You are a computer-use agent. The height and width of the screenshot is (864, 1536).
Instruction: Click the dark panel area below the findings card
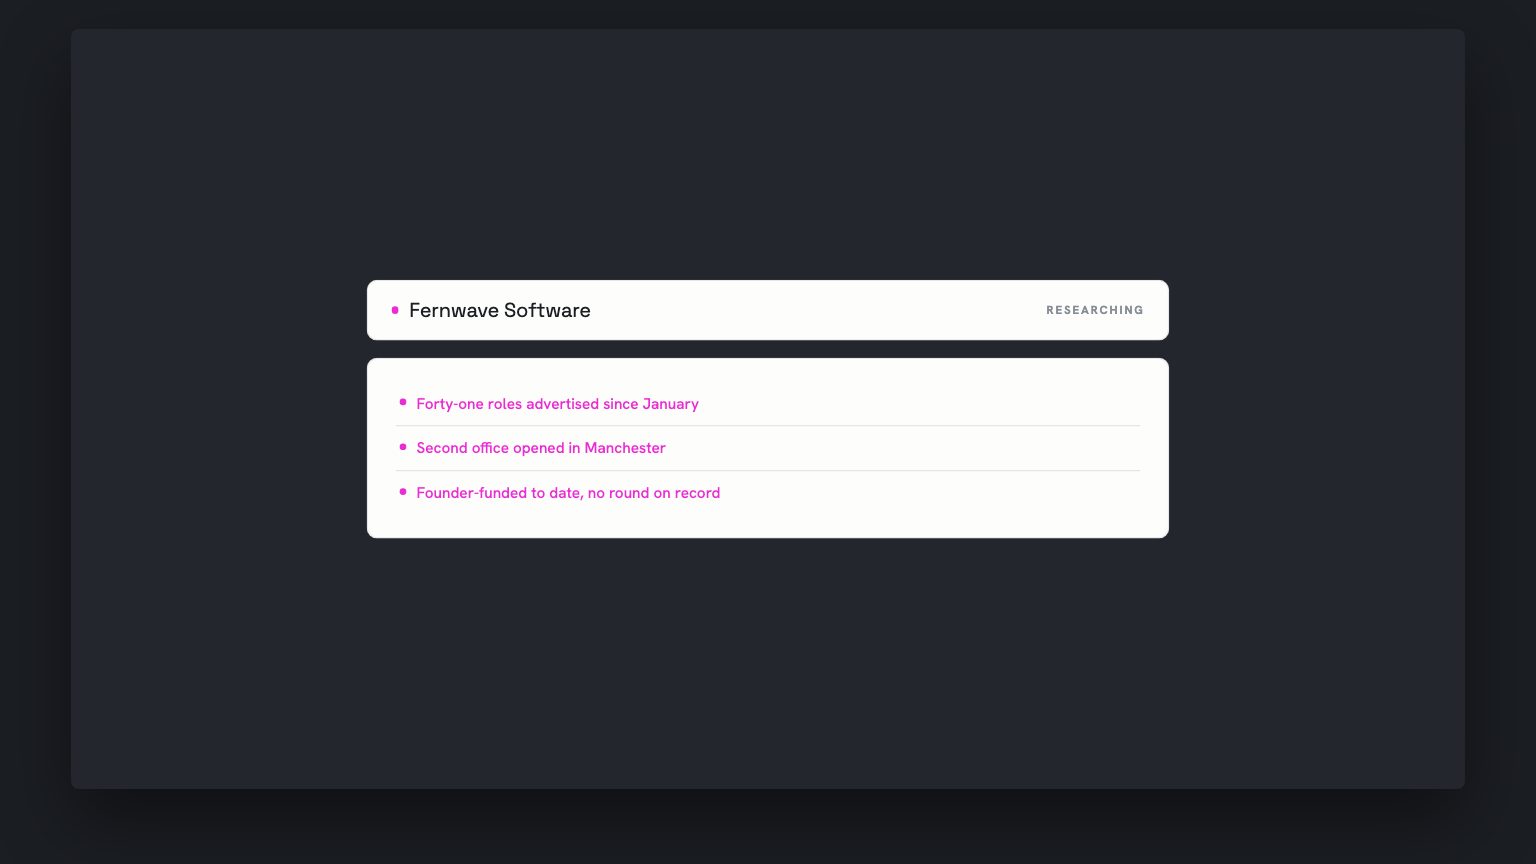click(x=768, y=662)
